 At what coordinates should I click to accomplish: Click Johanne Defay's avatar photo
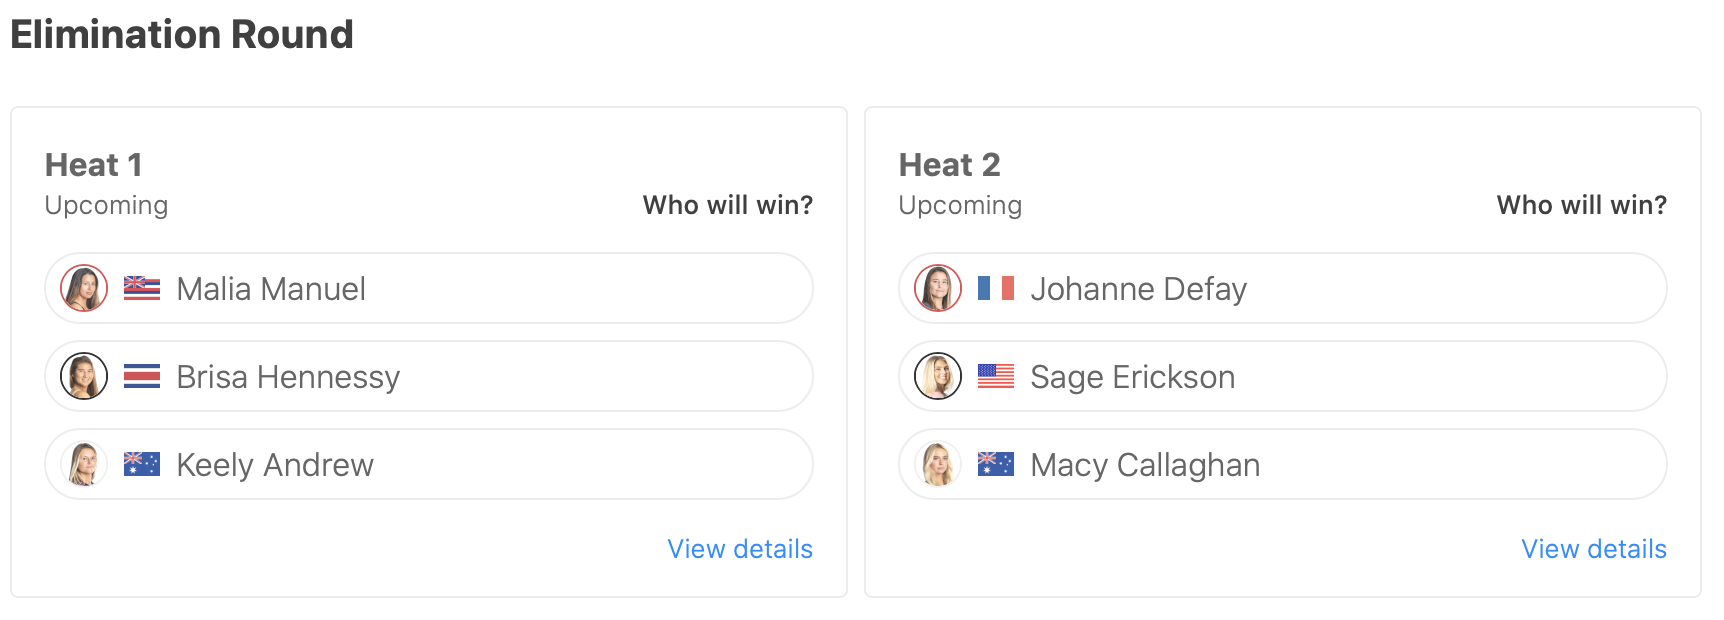(938, 288)
